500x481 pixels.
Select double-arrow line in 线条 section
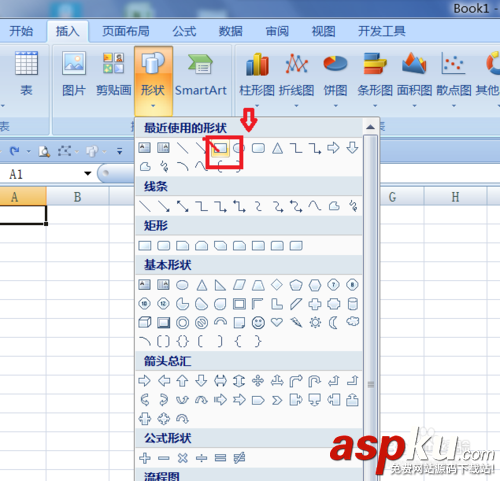(x=183, y=206)
